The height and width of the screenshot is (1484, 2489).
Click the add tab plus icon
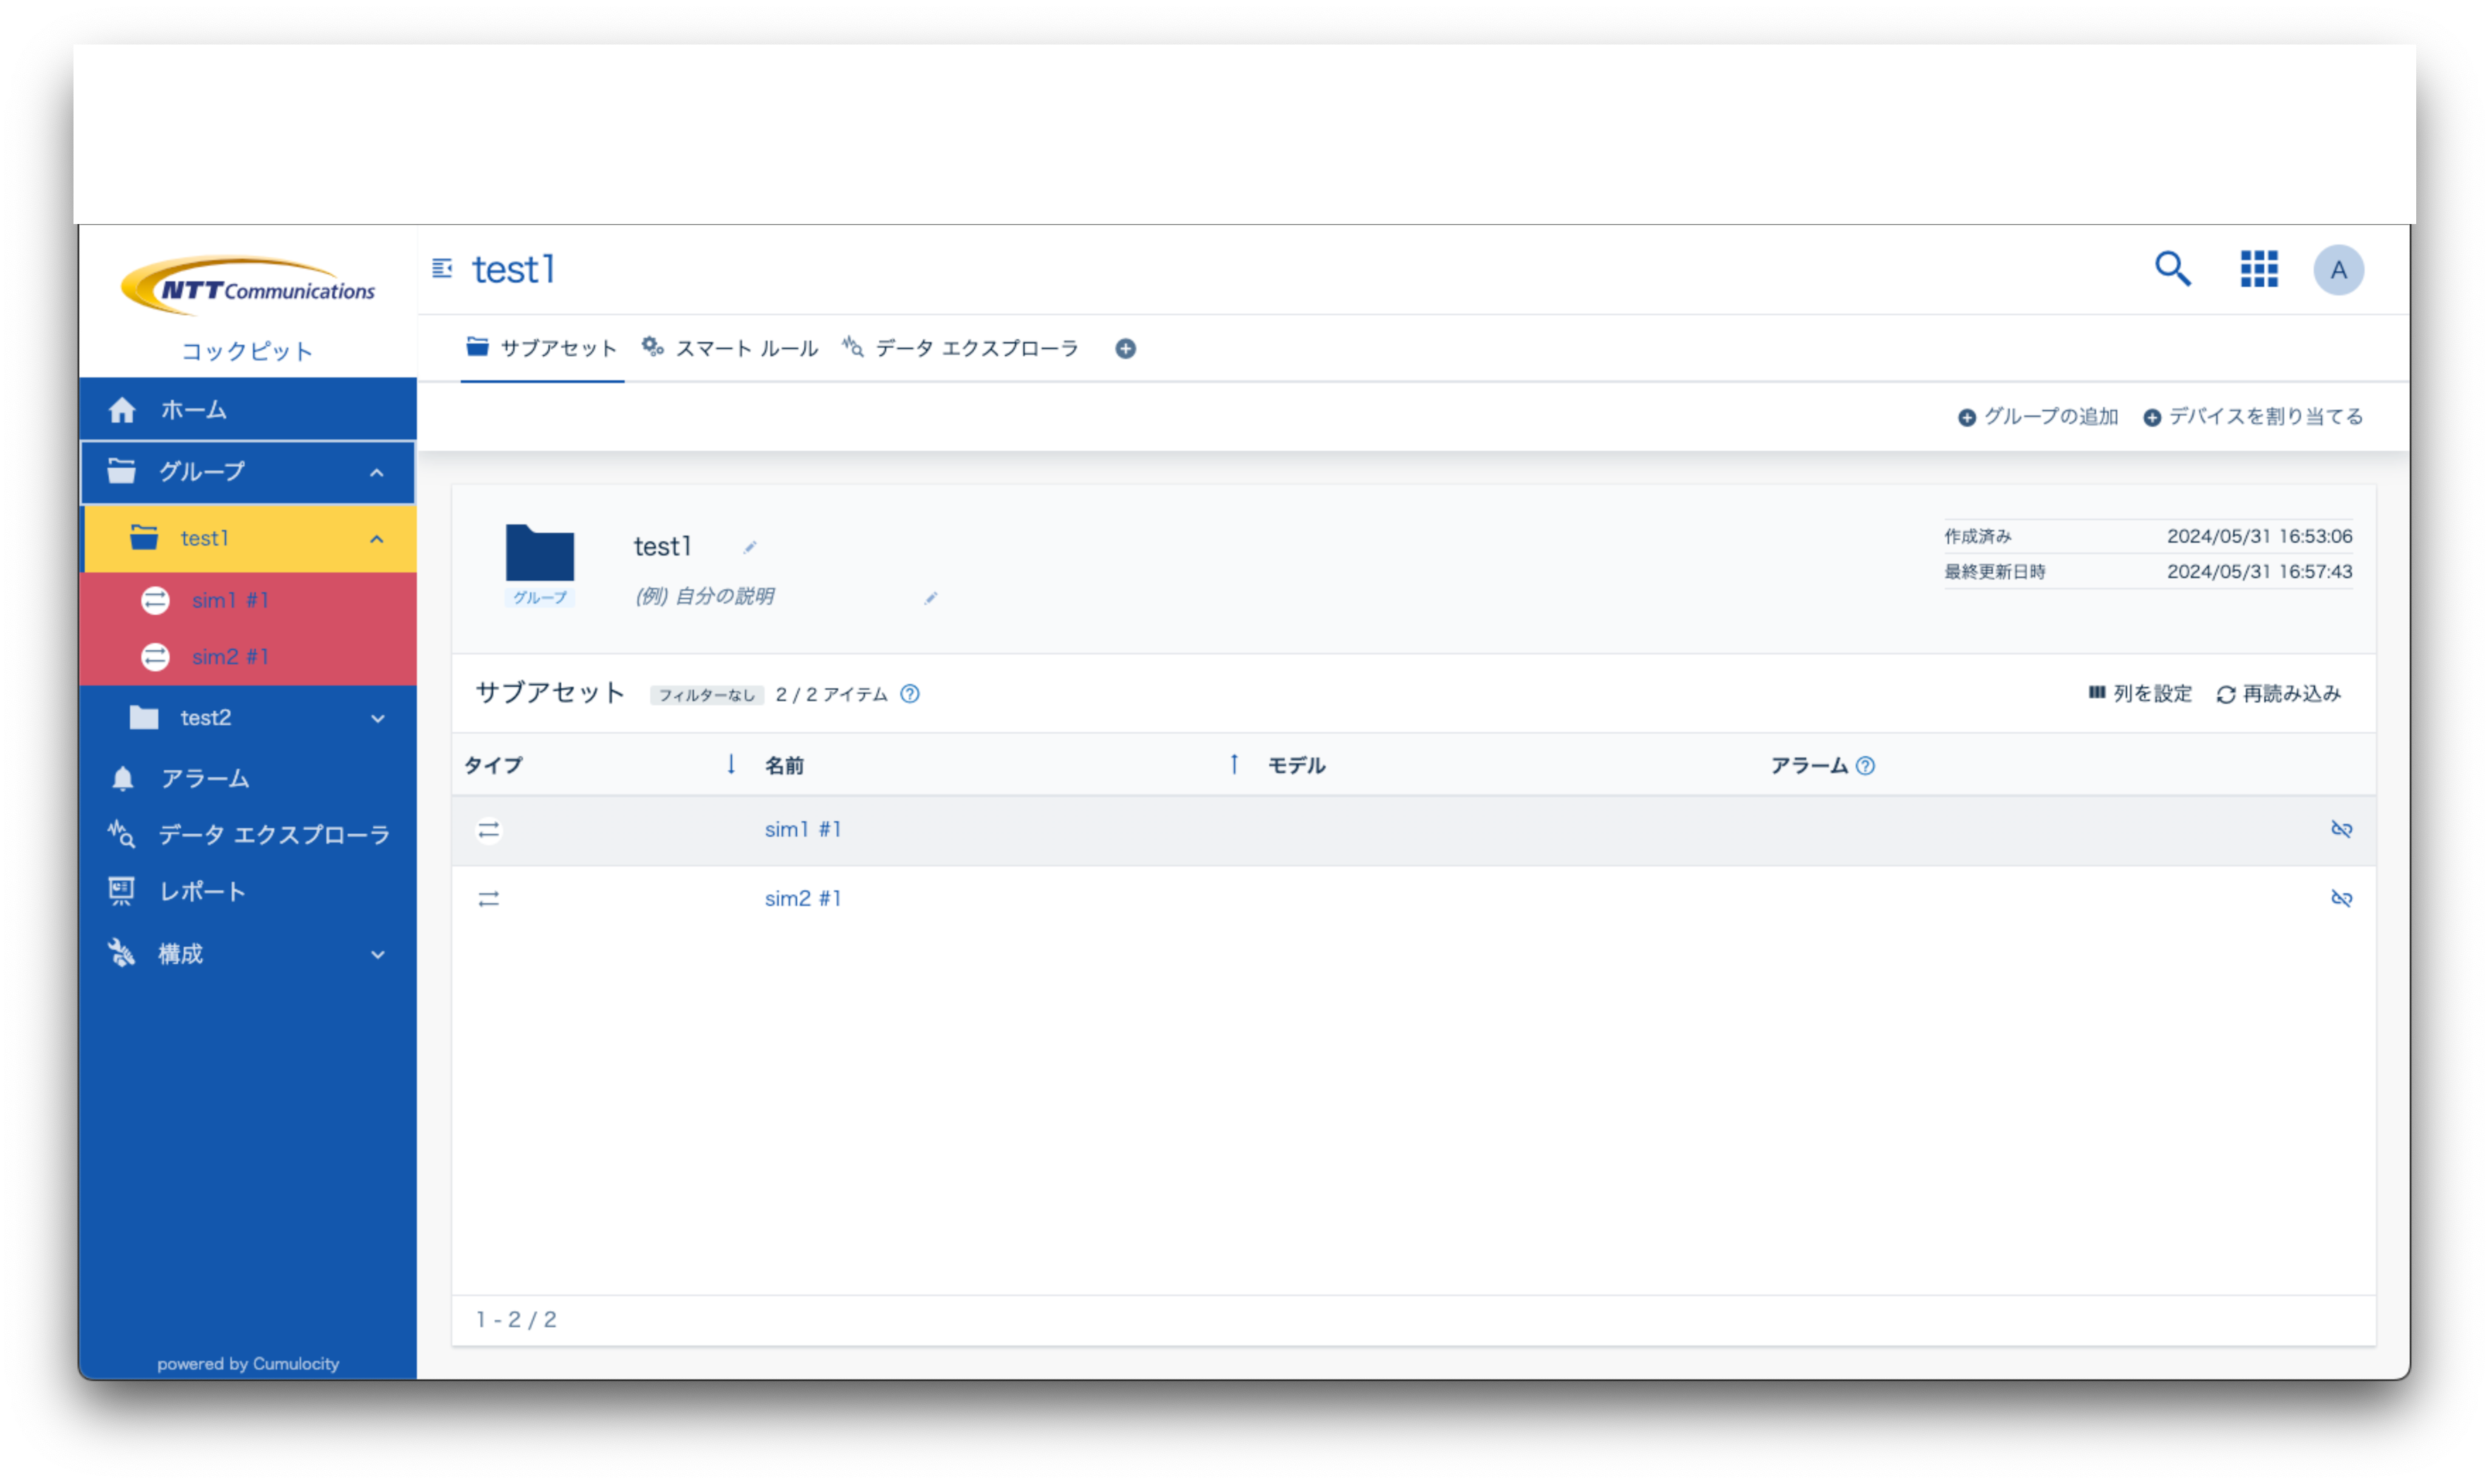click(x=1125, y=349)
